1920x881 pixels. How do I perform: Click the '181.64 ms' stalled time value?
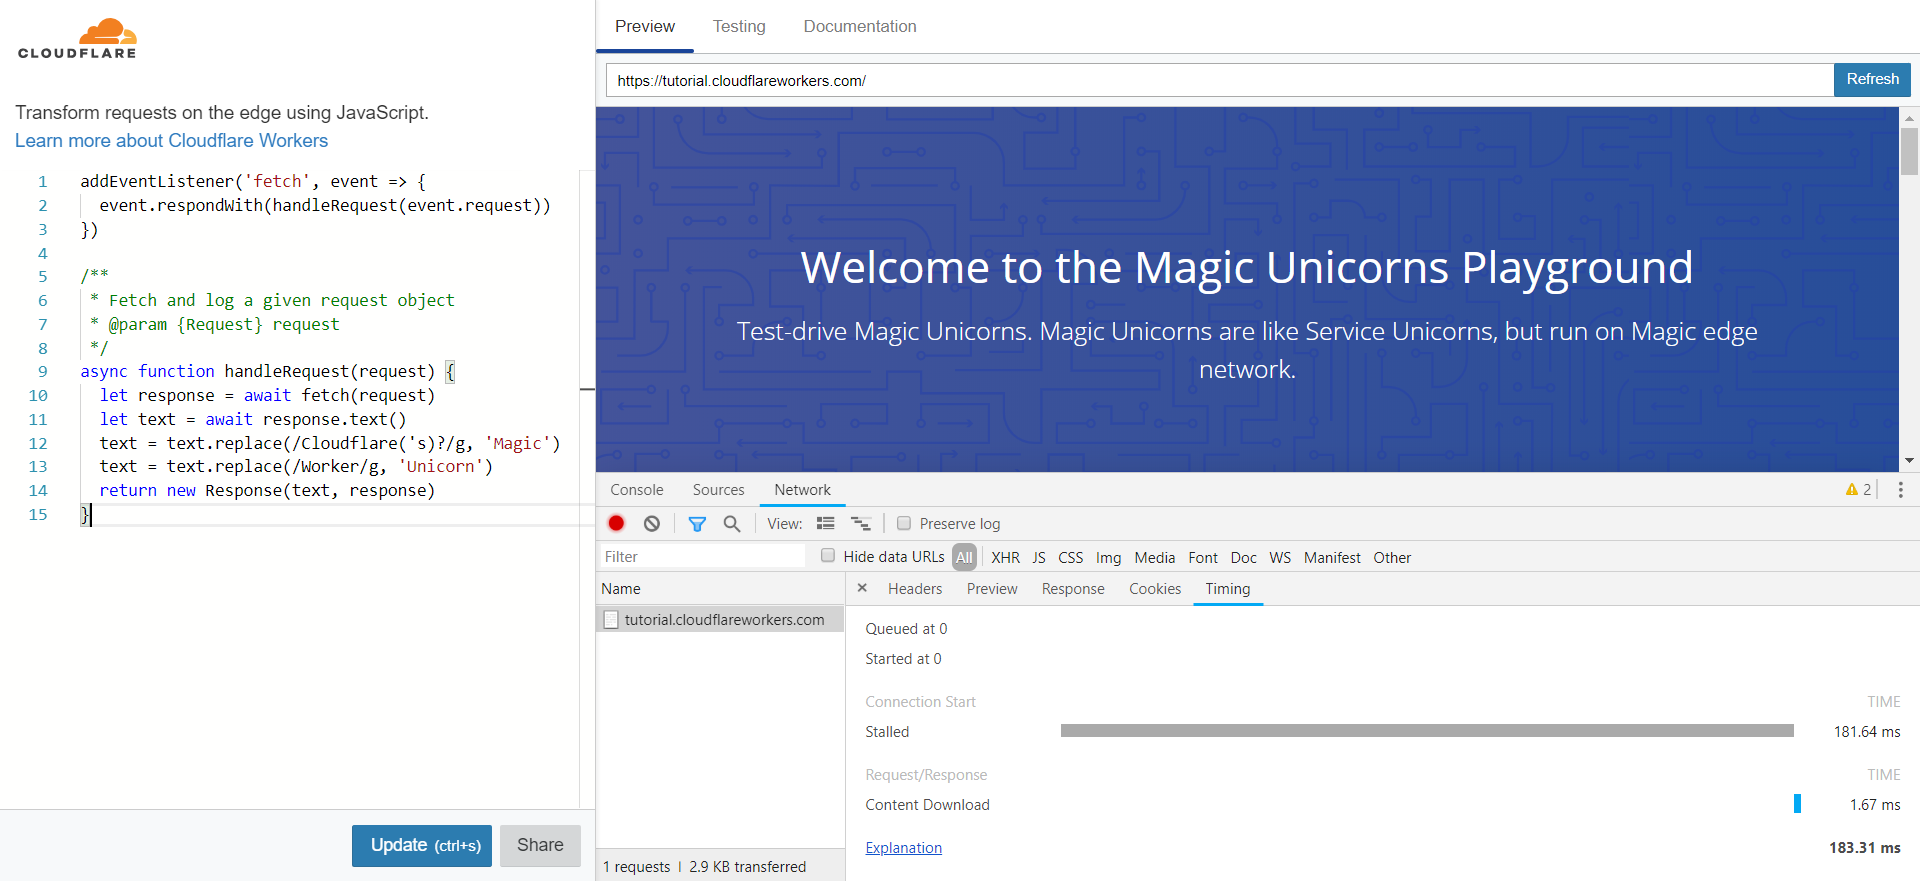pyautogui.click(x=1866, y=731)
